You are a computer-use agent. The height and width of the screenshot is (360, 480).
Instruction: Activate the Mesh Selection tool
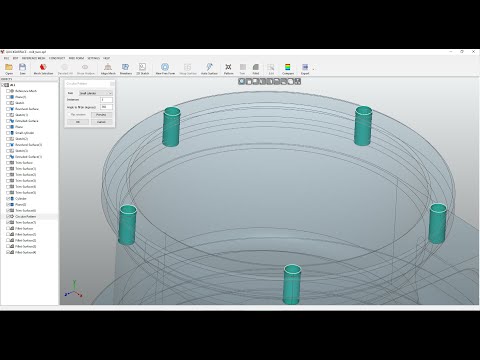tap(43, 69)
